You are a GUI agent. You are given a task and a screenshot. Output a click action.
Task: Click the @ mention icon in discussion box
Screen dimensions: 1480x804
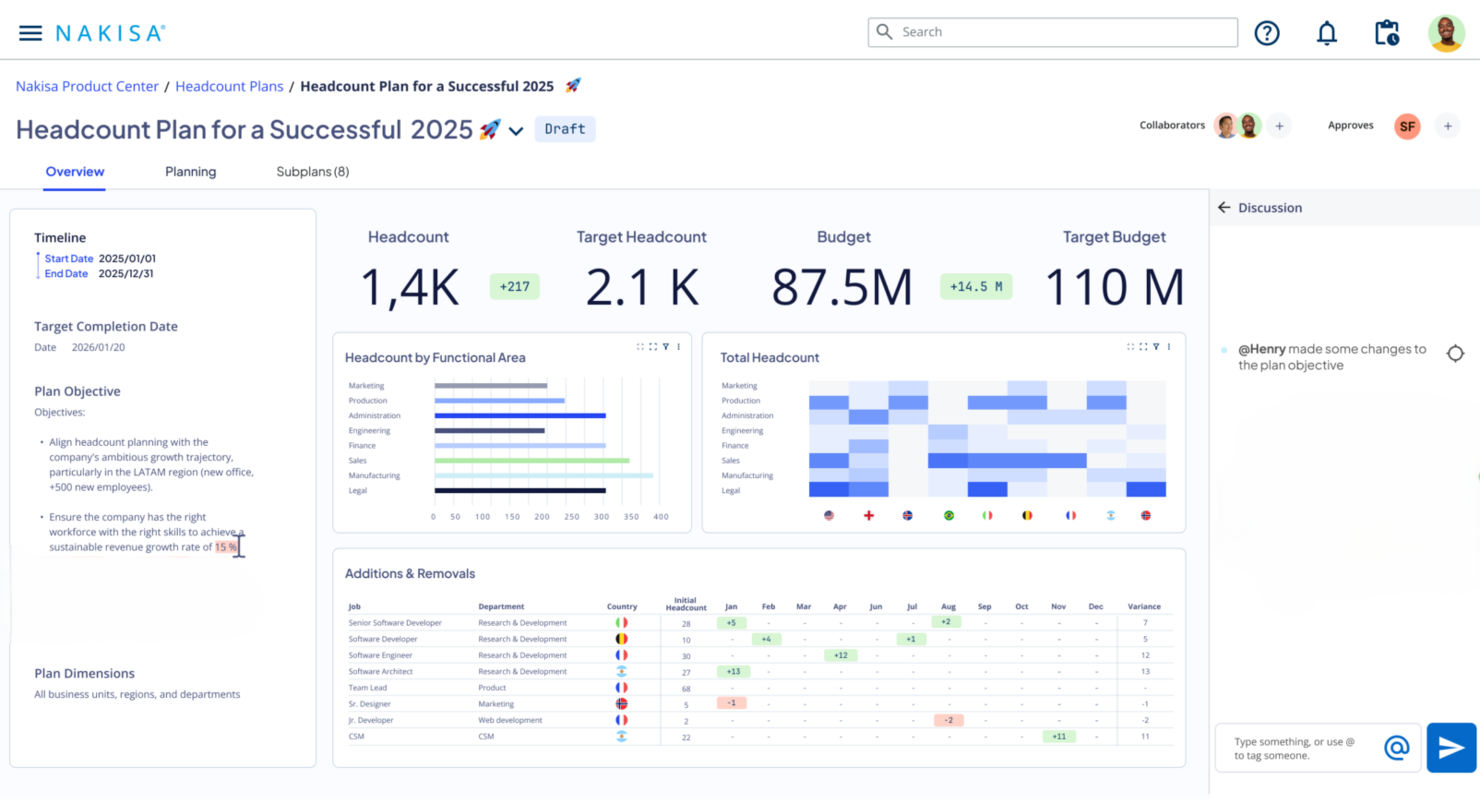pyautogui.click(x=1396, y=747)
